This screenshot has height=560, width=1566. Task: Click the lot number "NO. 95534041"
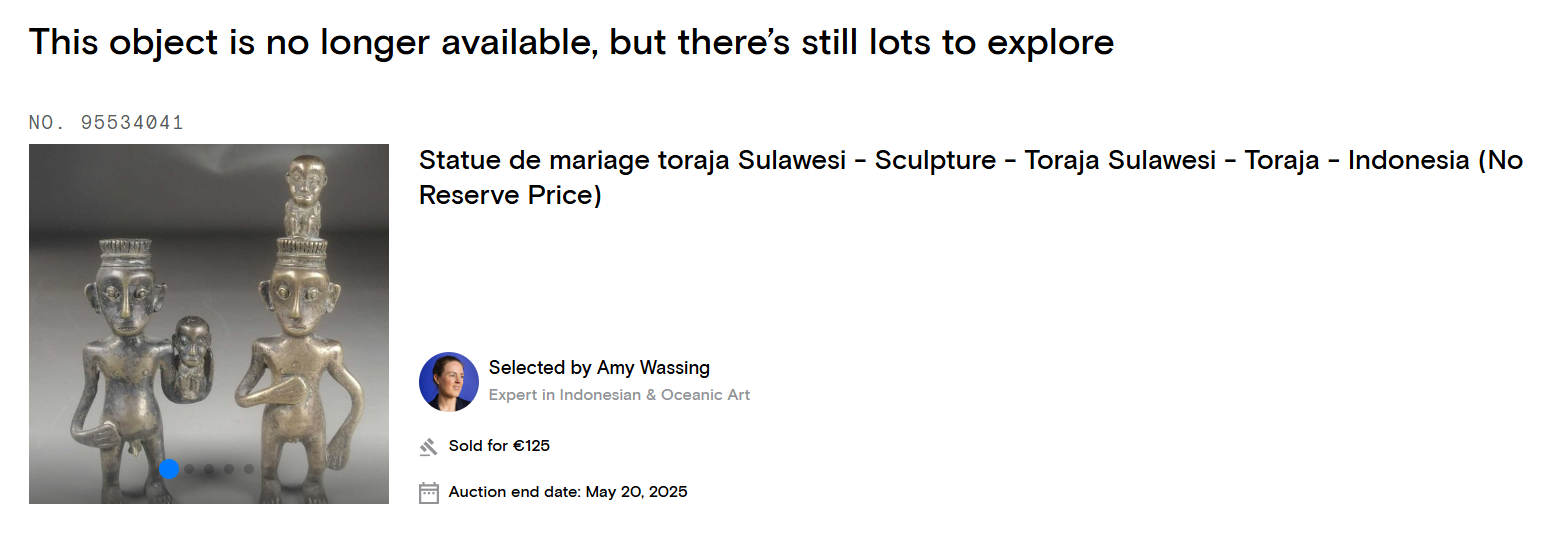(106, 123)
